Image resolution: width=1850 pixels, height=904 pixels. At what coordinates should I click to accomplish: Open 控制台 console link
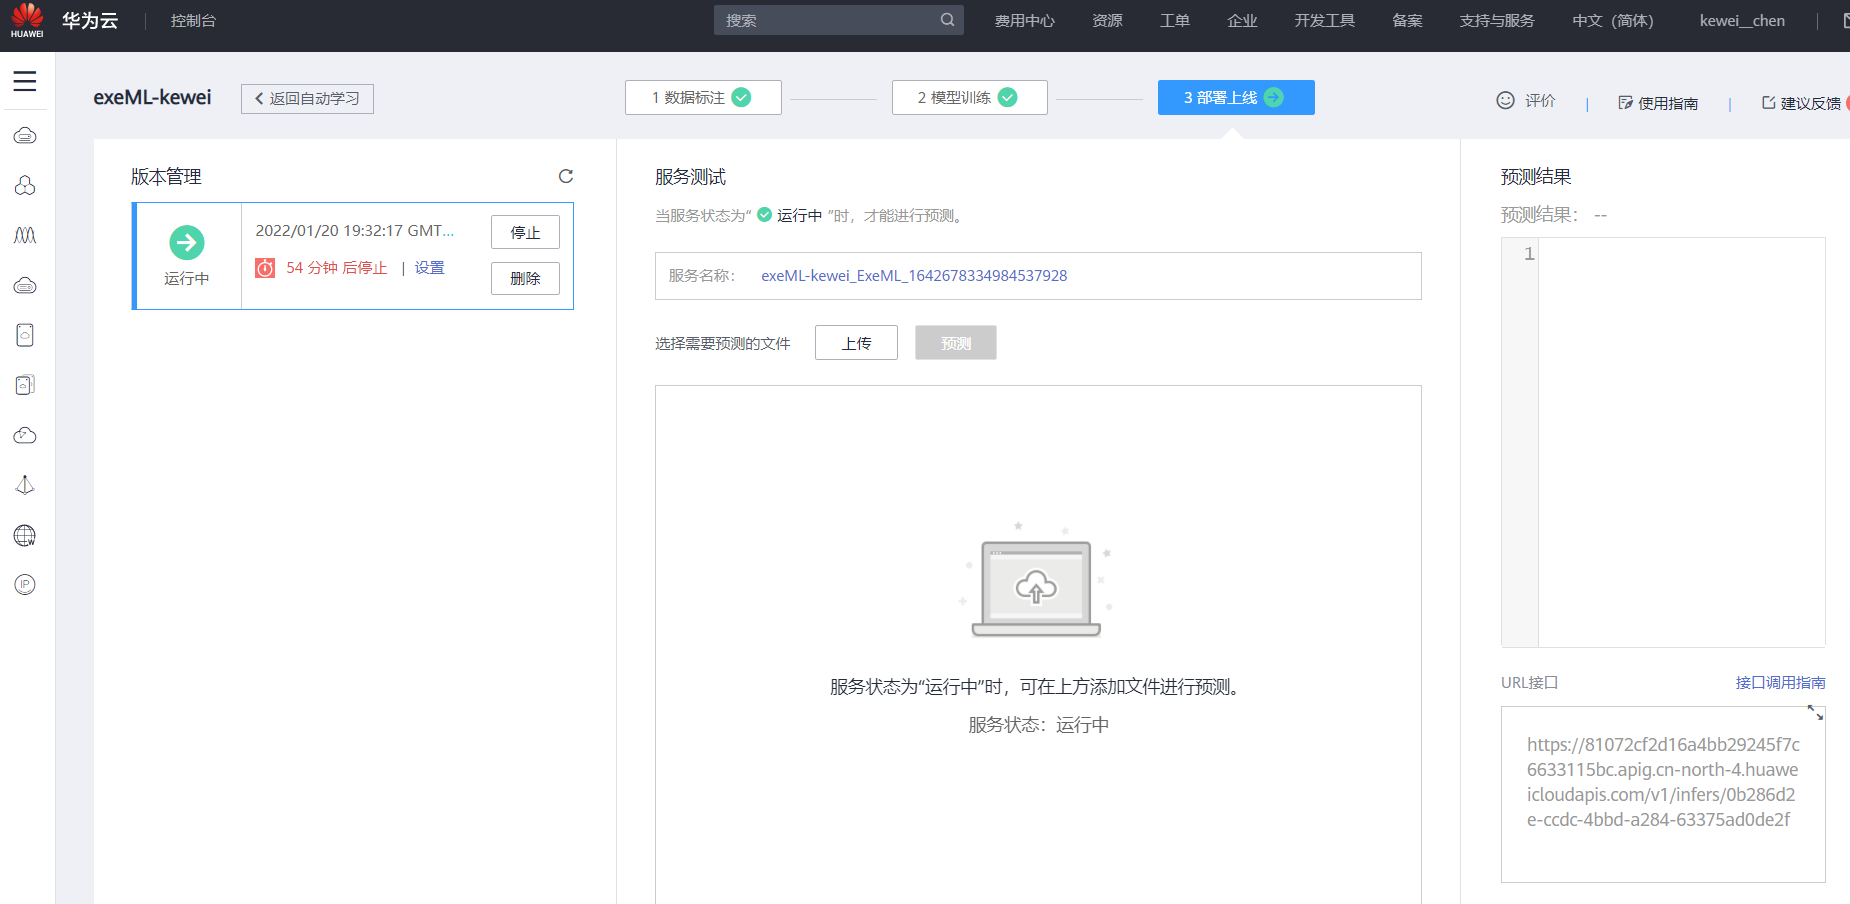(x=193, y=20)
